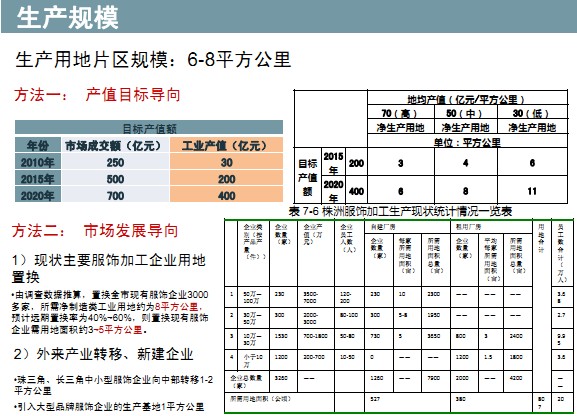The width and height of the screenshot is (577, 416).
Task: Click the red 方法二 市场发展导向 heading
Action: (x=95, y=231)
